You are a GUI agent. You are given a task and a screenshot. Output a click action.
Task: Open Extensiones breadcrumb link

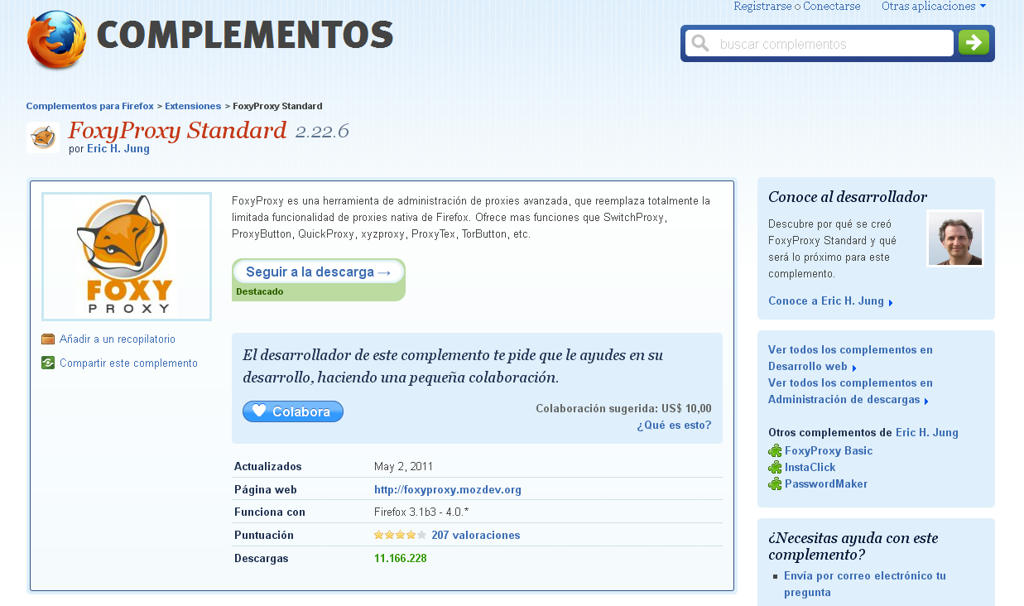pyautogui.click(x=193, y=106)
